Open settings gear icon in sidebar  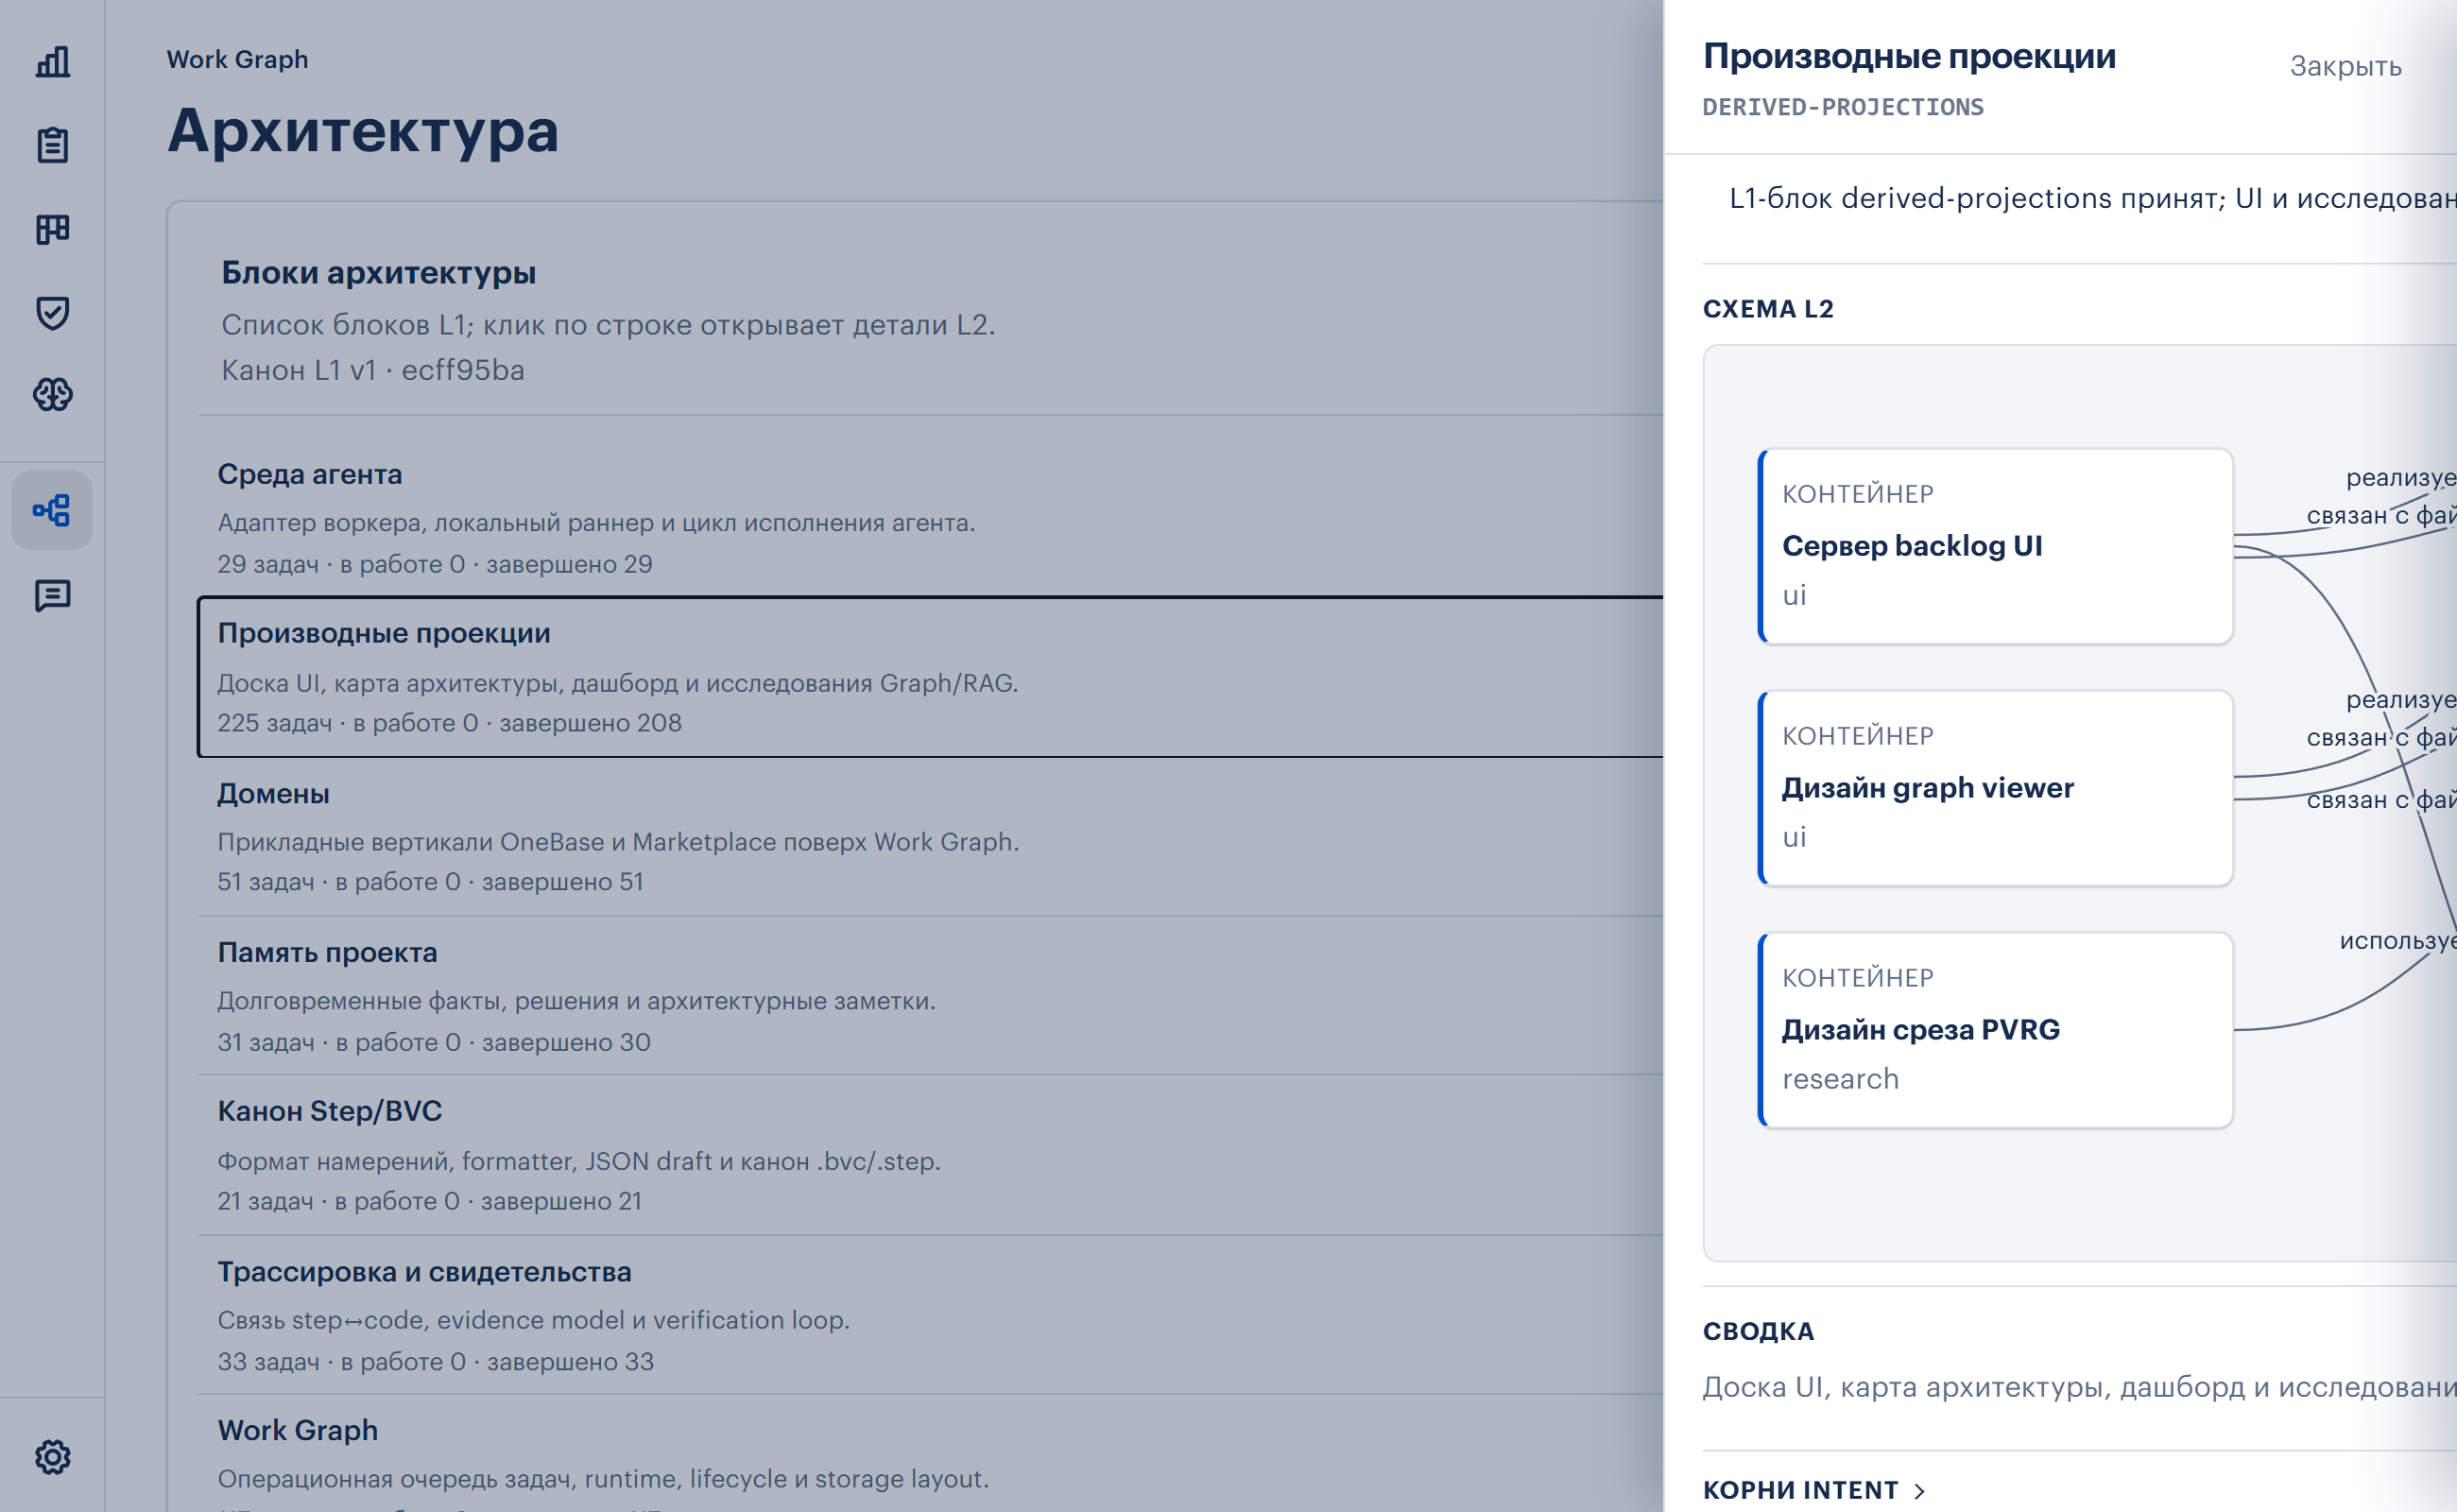[52, 1457]
